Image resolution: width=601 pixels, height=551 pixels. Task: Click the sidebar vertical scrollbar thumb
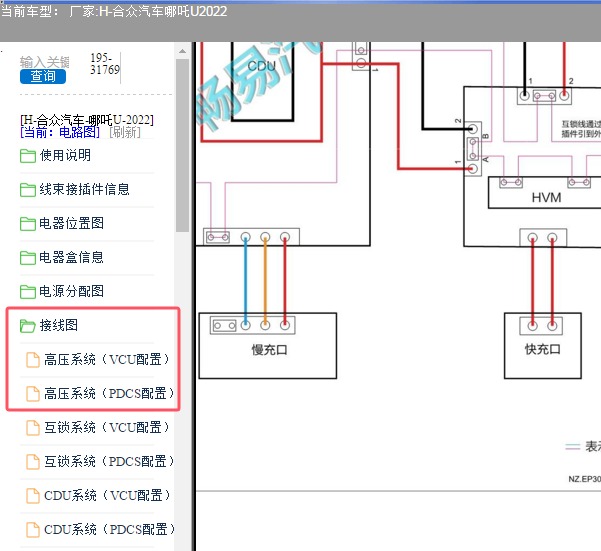[x=182, y=145]
